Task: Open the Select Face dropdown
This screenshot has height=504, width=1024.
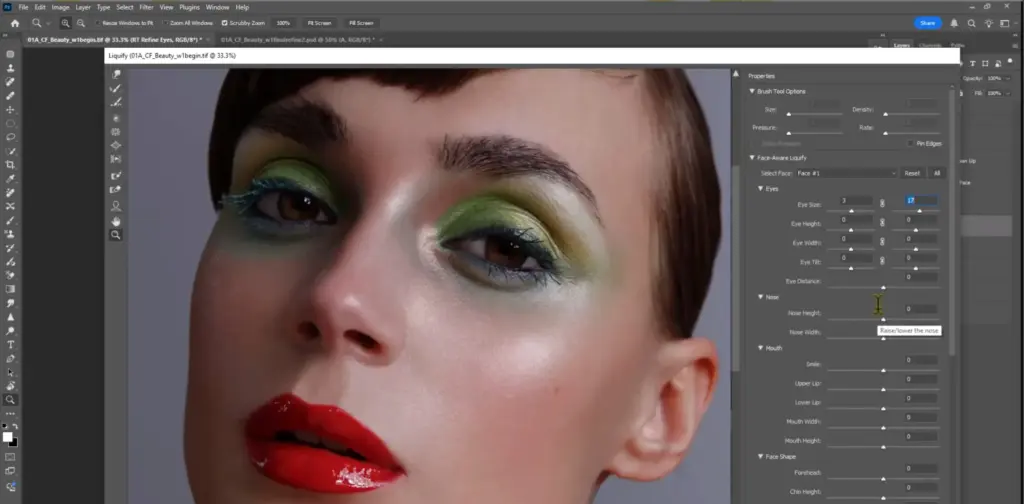Action: pyautogui.click(x=846, y=173)
